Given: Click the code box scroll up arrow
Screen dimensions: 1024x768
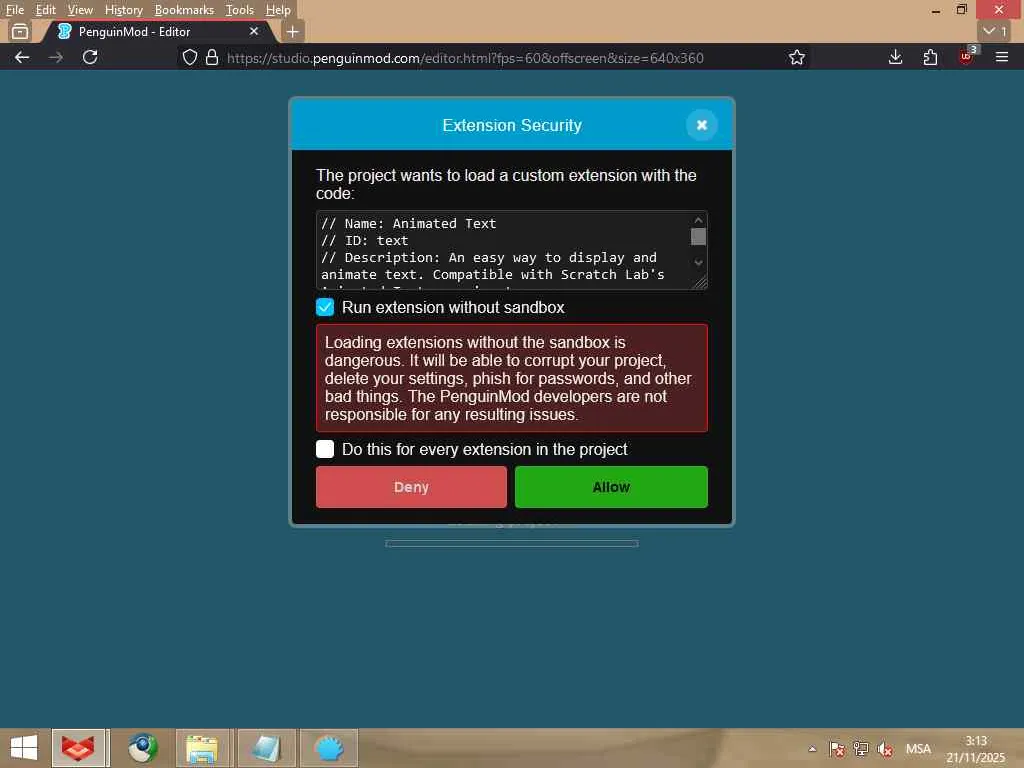Looking at the screenshot, I should [x=698, y=220].
